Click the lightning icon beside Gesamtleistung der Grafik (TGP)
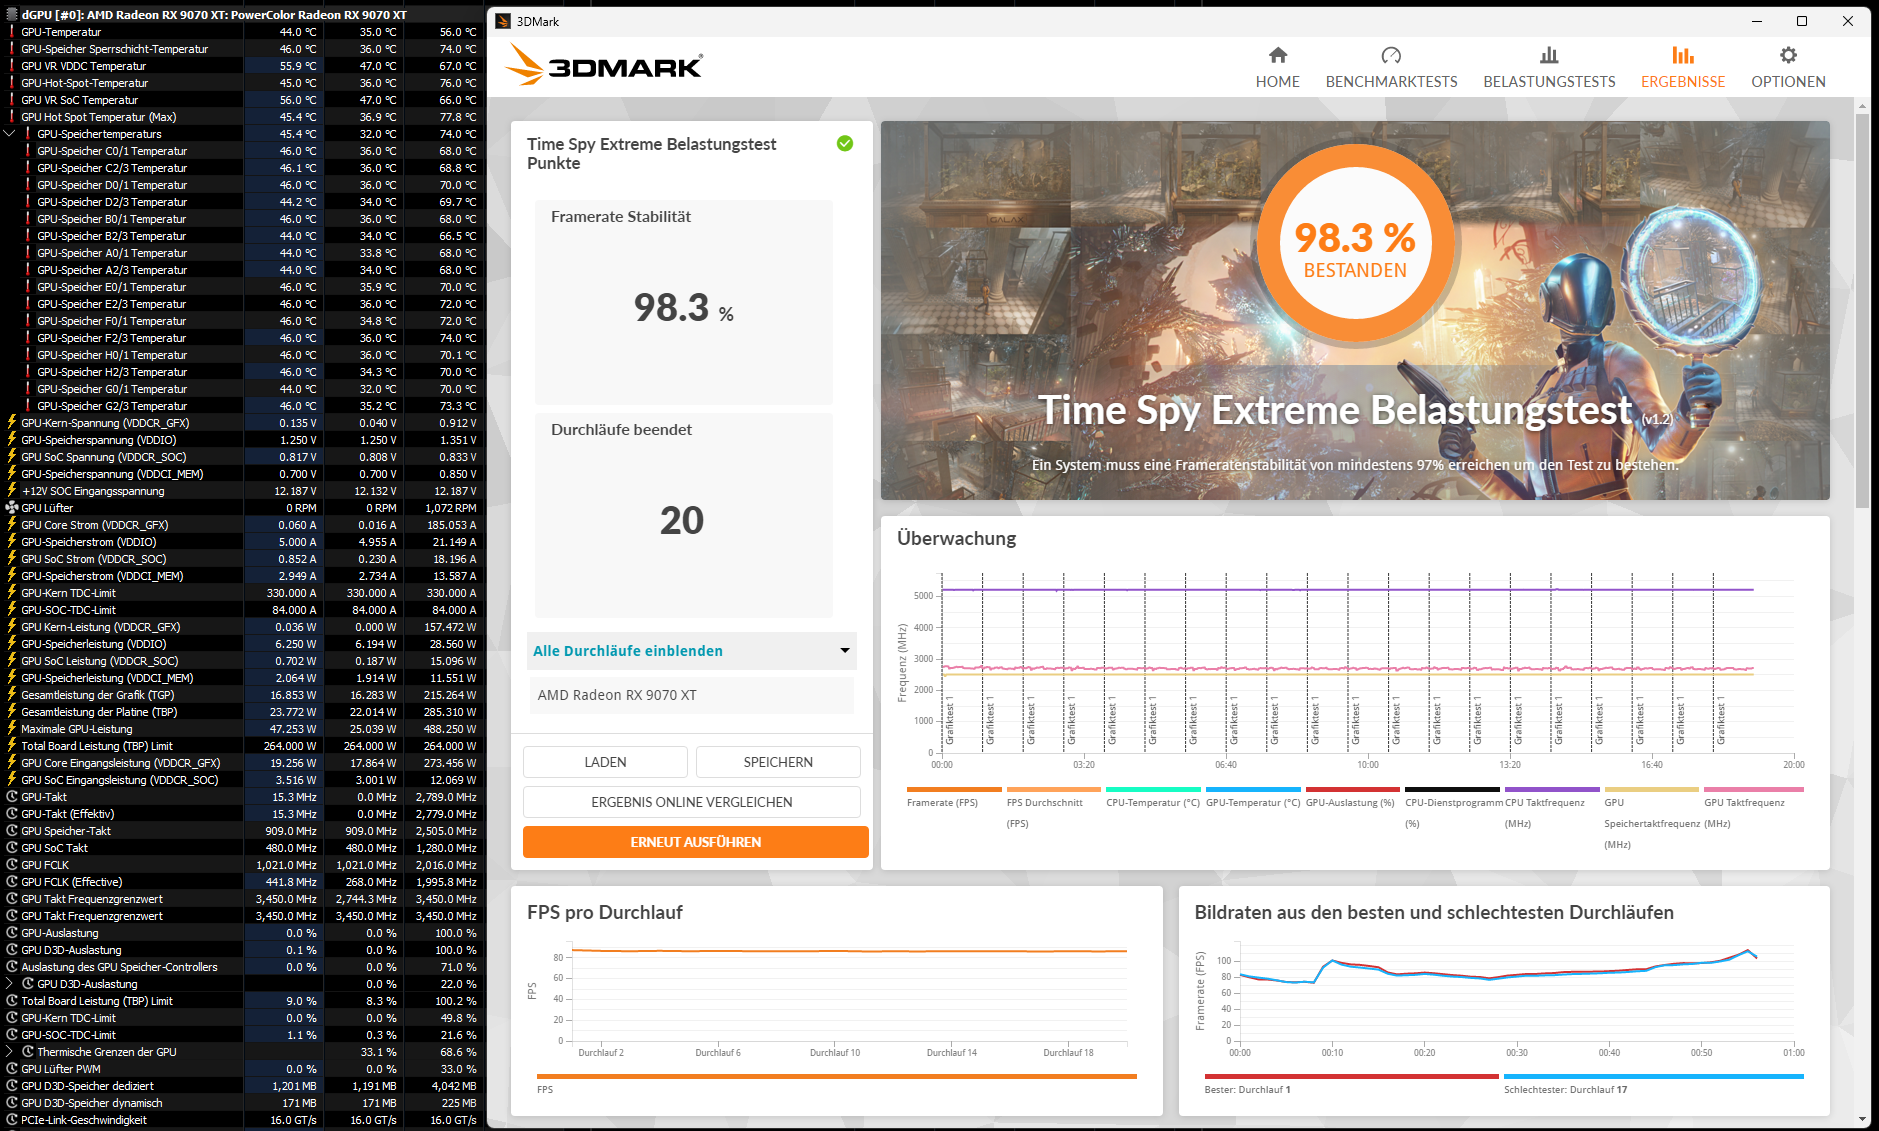The width and height of the screenshot is (1879, 1131). [x=12, y=695]
